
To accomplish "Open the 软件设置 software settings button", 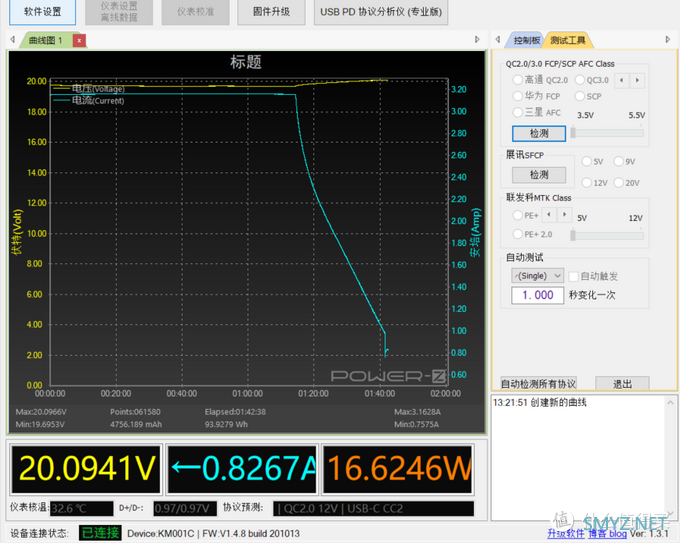I will 42,12.
